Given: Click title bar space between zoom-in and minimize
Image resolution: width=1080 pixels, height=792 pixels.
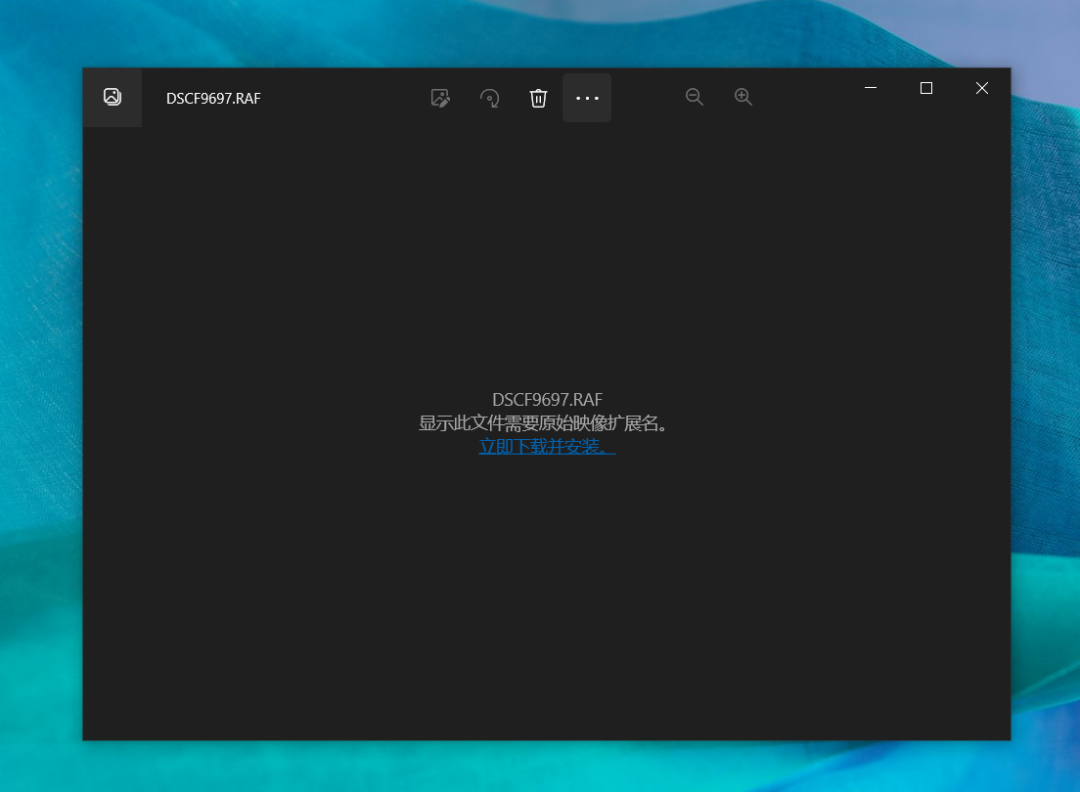Looking at the screenshot, I should click(x=800, y=97).
